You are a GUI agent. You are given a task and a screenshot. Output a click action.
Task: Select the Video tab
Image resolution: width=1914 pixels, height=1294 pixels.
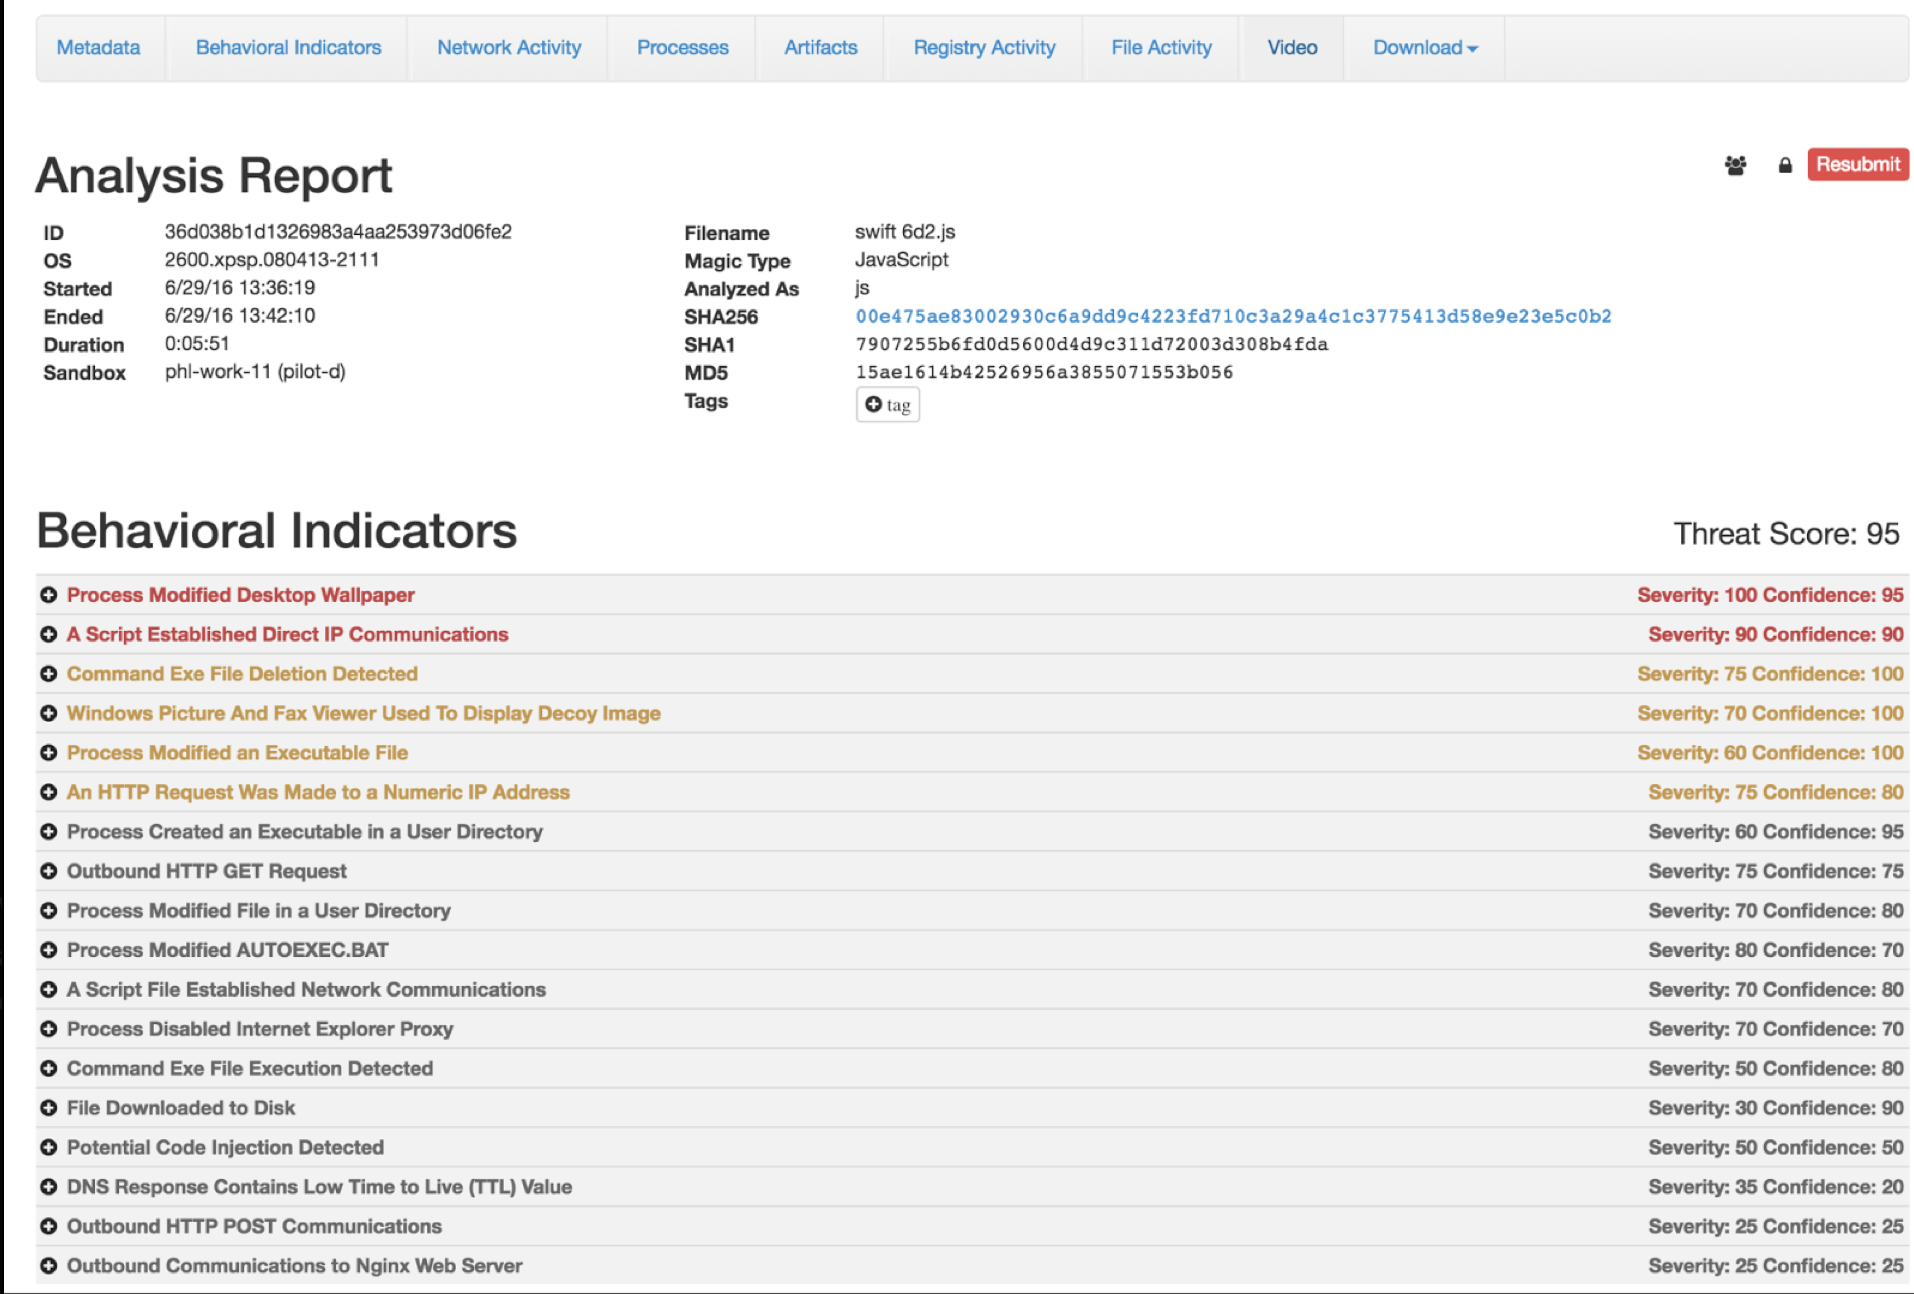click(x=1291, y=48)
